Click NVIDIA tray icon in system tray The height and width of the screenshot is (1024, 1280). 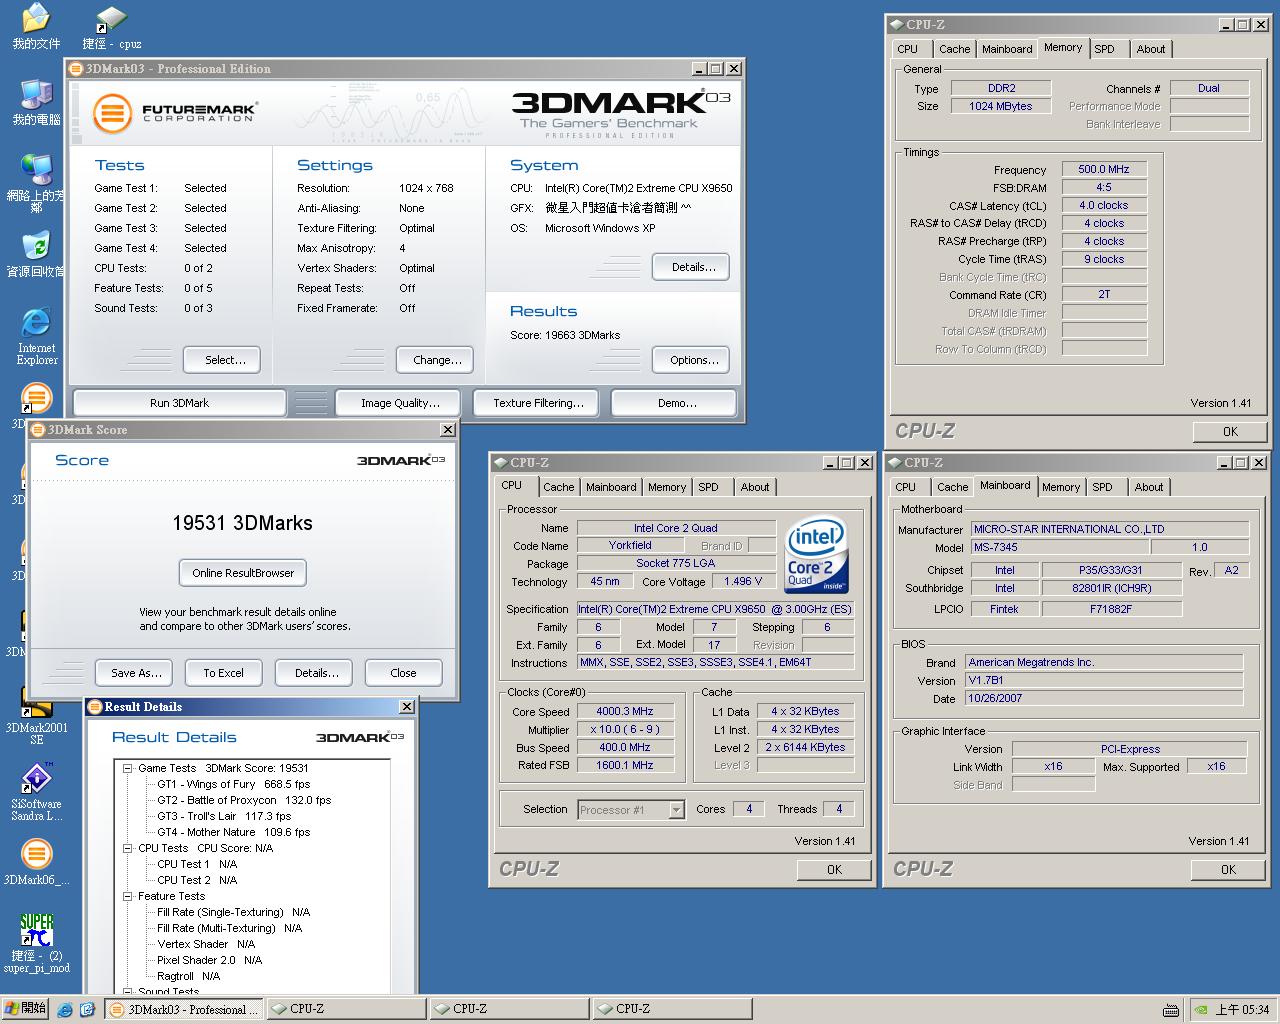coord(1200,1009)
